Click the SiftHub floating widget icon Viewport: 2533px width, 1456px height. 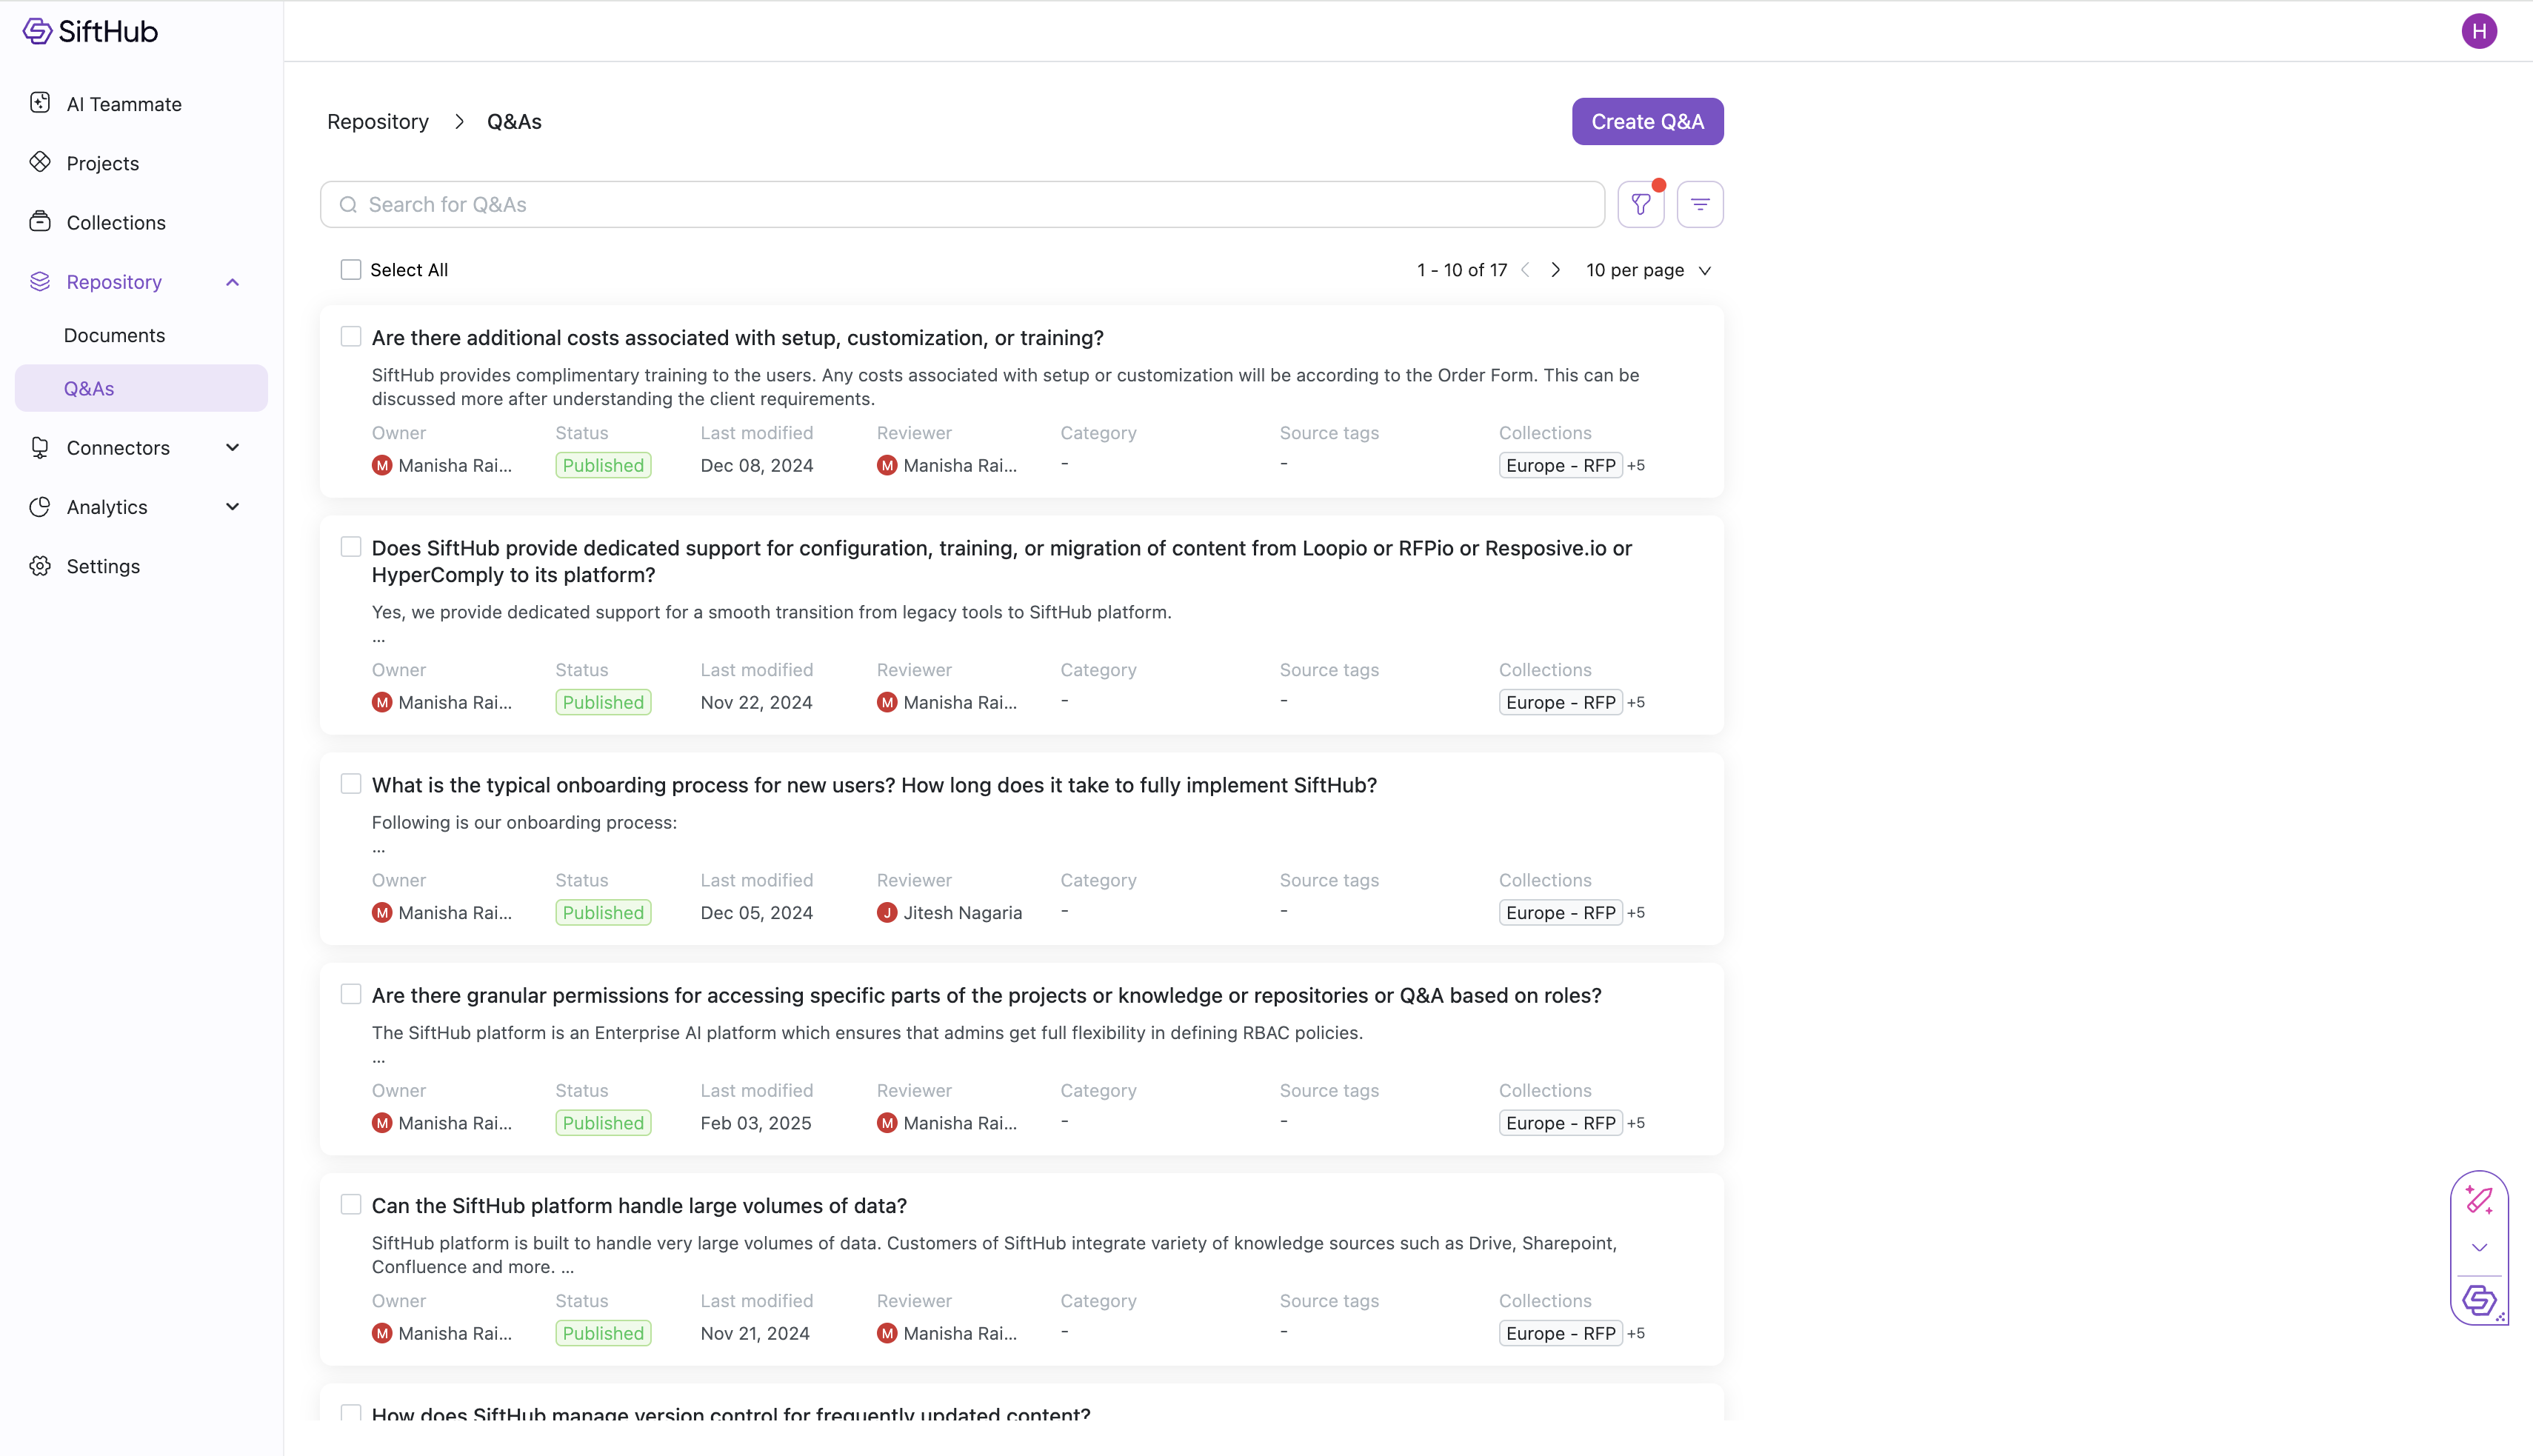pos(2478,1300)
